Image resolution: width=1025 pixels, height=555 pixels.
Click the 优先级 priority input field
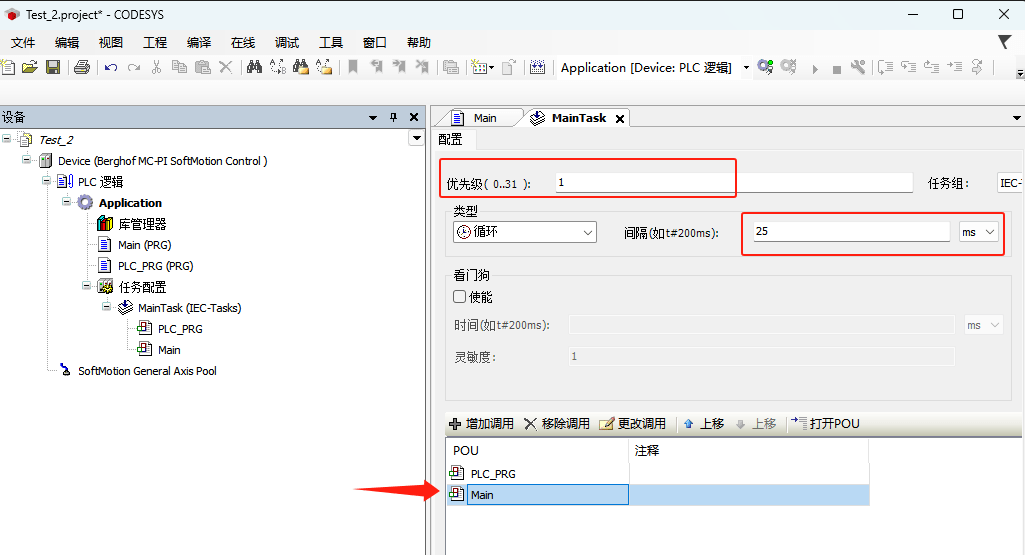coord(732,183)
